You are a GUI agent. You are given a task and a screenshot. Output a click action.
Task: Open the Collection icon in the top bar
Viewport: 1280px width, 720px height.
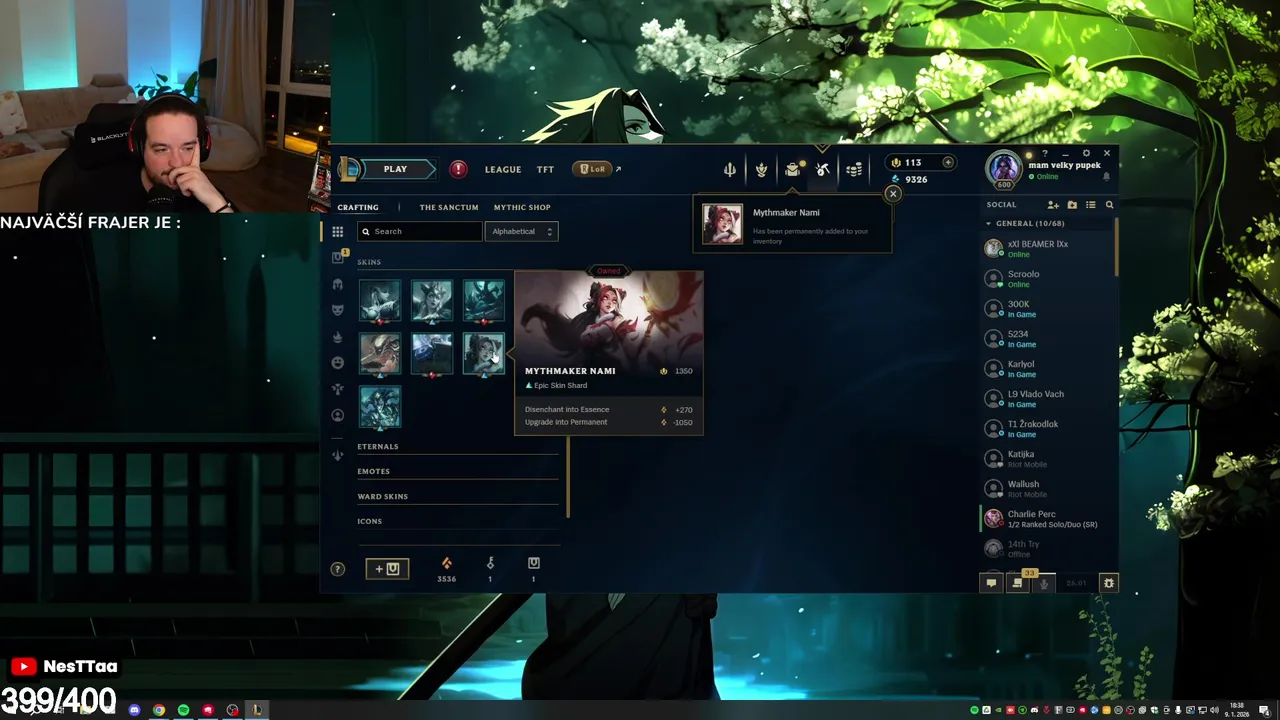point(761,170)
